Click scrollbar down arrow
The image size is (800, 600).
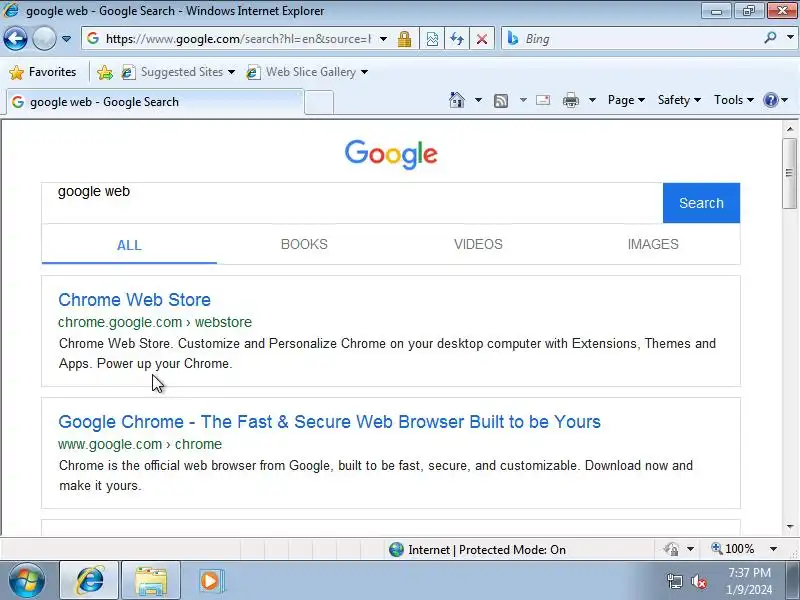(789, 527)
